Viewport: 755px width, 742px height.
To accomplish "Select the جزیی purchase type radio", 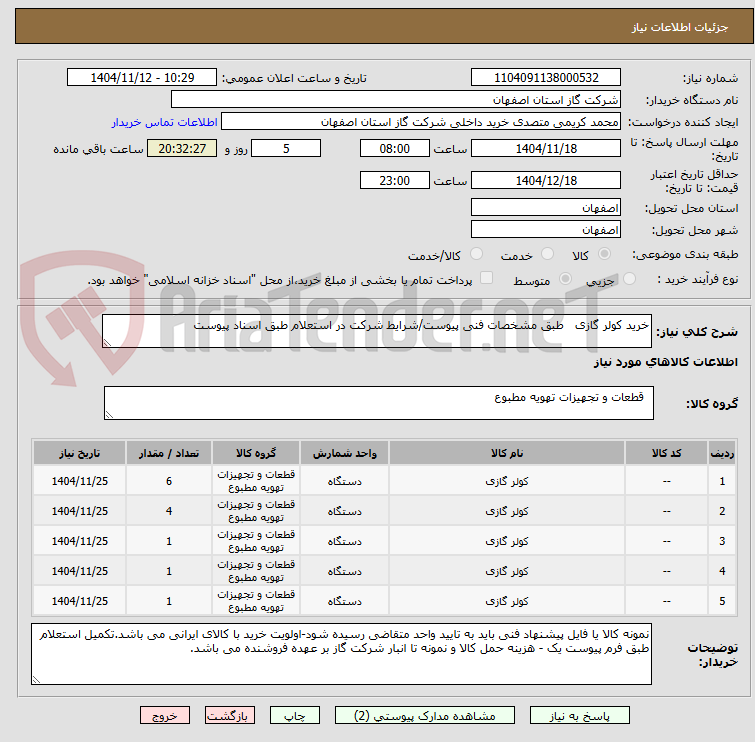I will point(629,278).
